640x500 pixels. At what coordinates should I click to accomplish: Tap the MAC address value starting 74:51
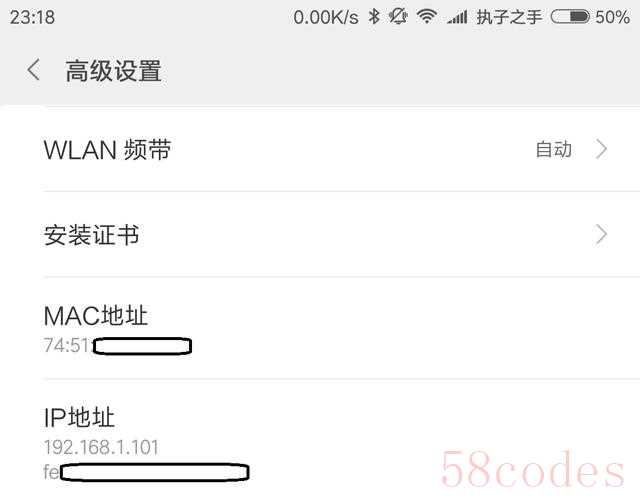pyautogui.click(x=118, y=346)
